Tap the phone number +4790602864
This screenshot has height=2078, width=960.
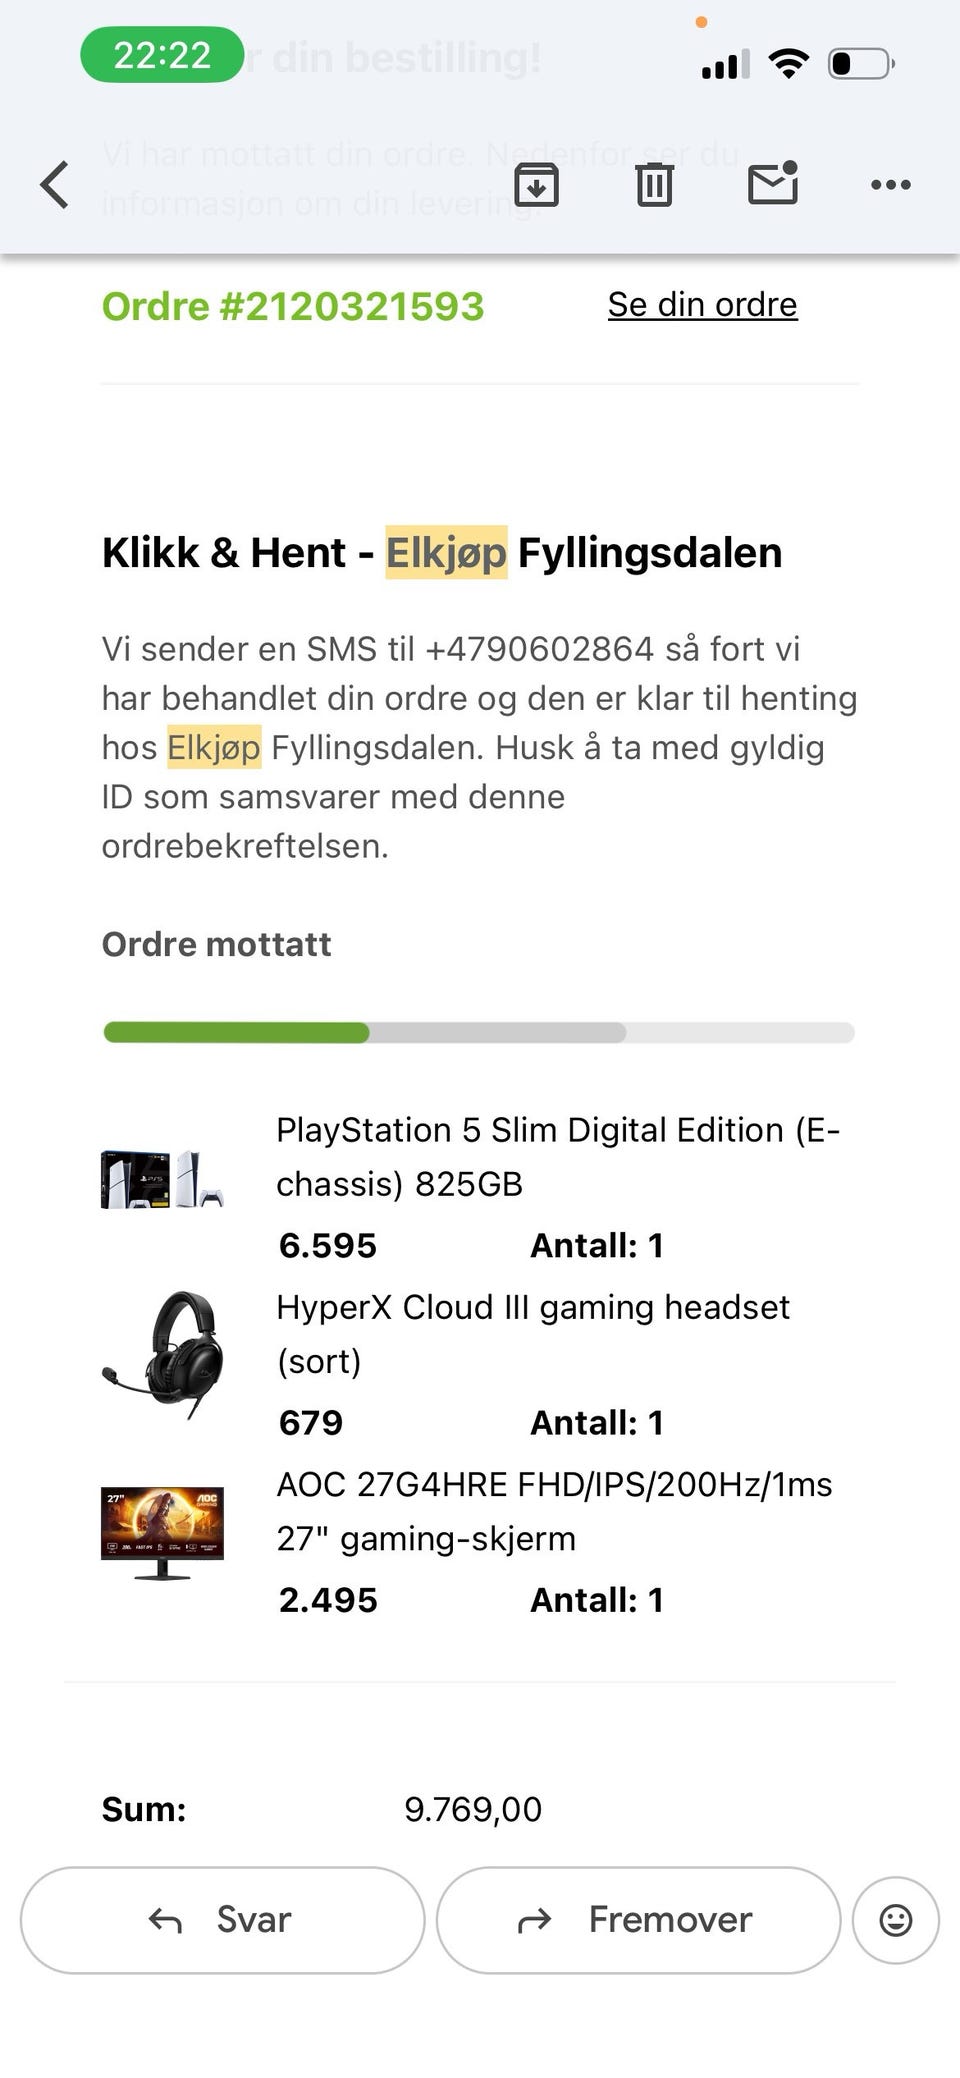point(539,649)
